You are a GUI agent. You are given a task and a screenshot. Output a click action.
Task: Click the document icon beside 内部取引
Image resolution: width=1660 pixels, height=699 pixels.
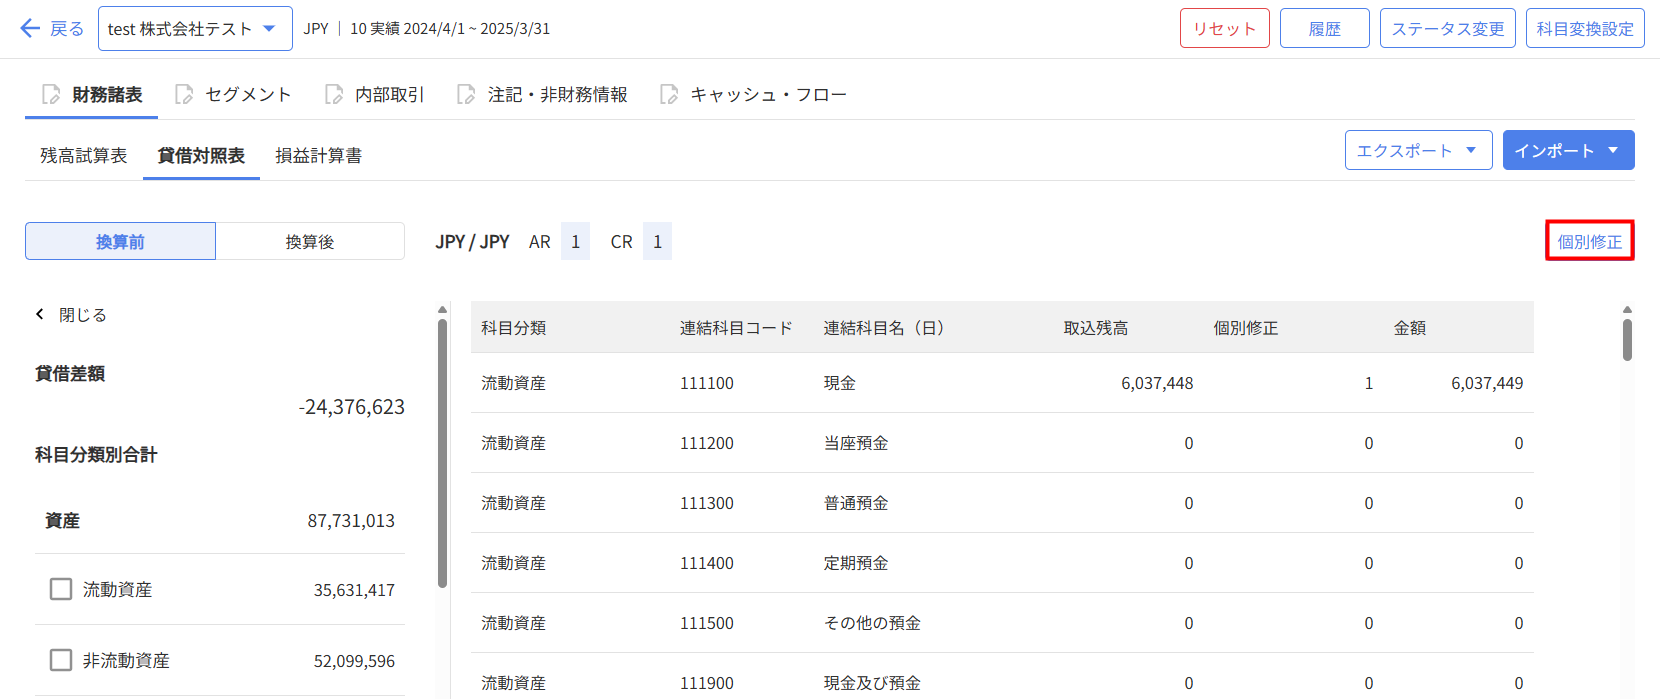click(x=334, y=95)
